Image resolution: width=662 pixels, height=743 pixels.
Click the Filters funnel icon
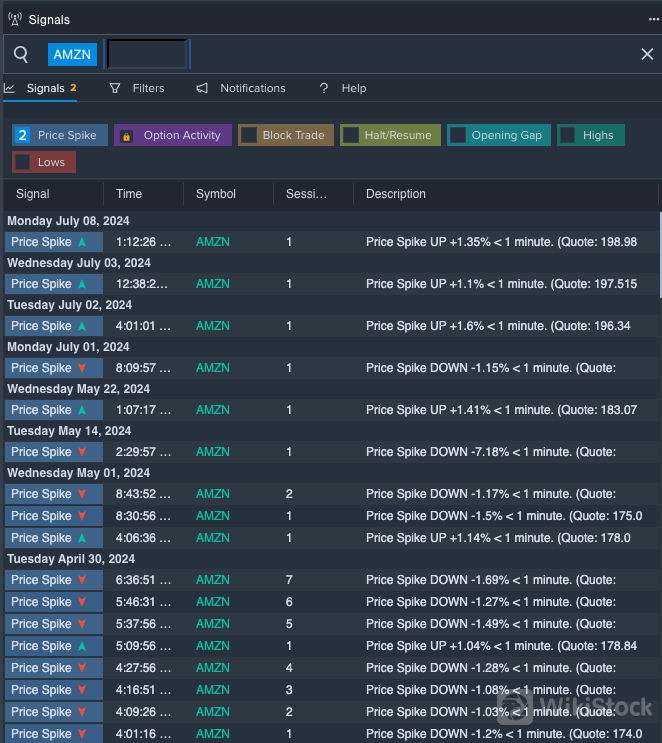(x=115, y=88)
